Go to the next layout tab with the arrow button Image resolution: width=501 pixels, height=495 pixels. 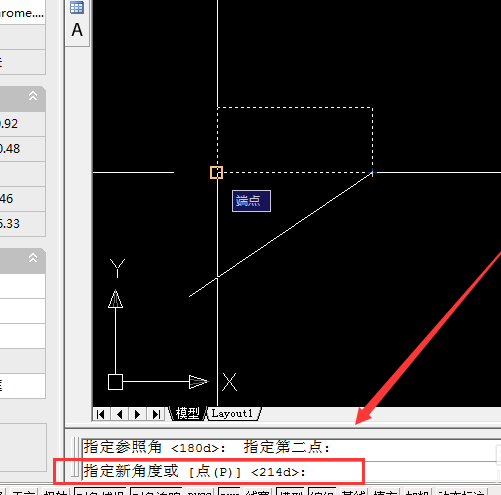(x=137, y=414)
